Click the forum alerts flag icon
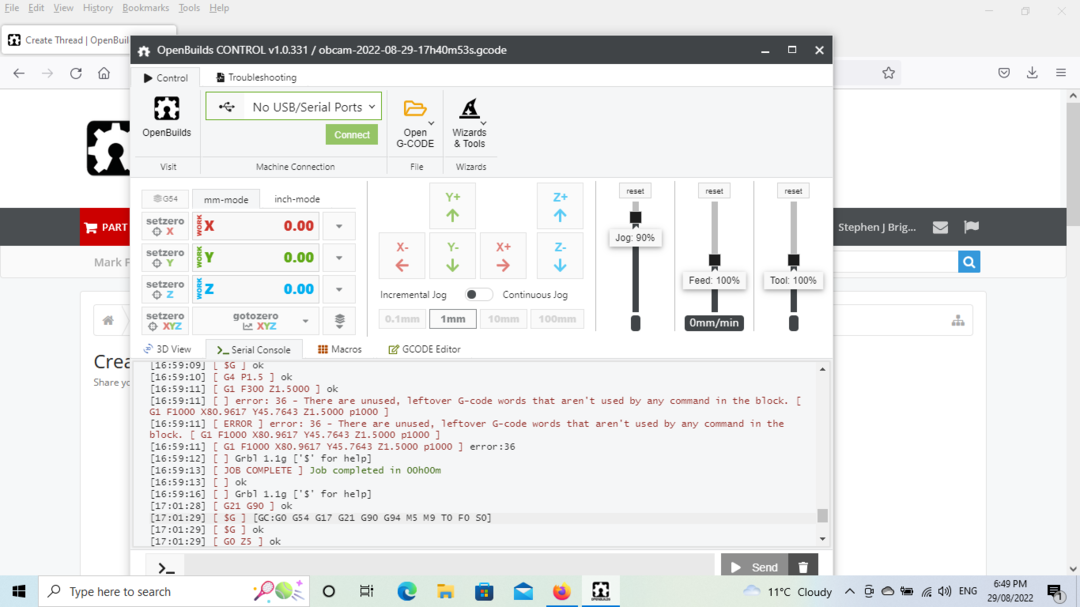The height and width of the screenshot is (607, 1080). pos(971,227)
